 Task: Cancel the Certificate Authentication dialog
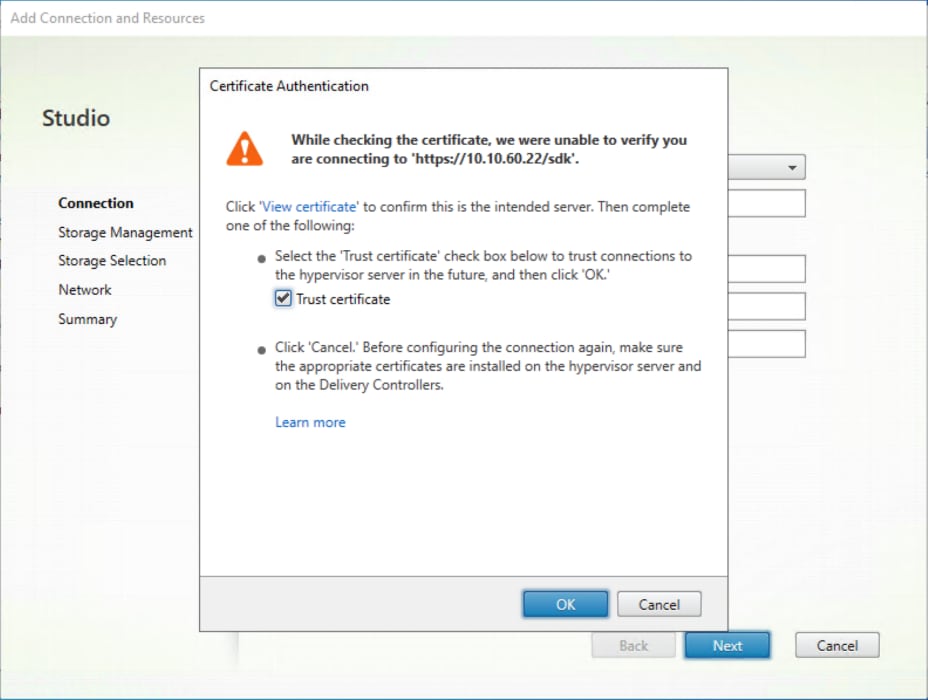659,604
